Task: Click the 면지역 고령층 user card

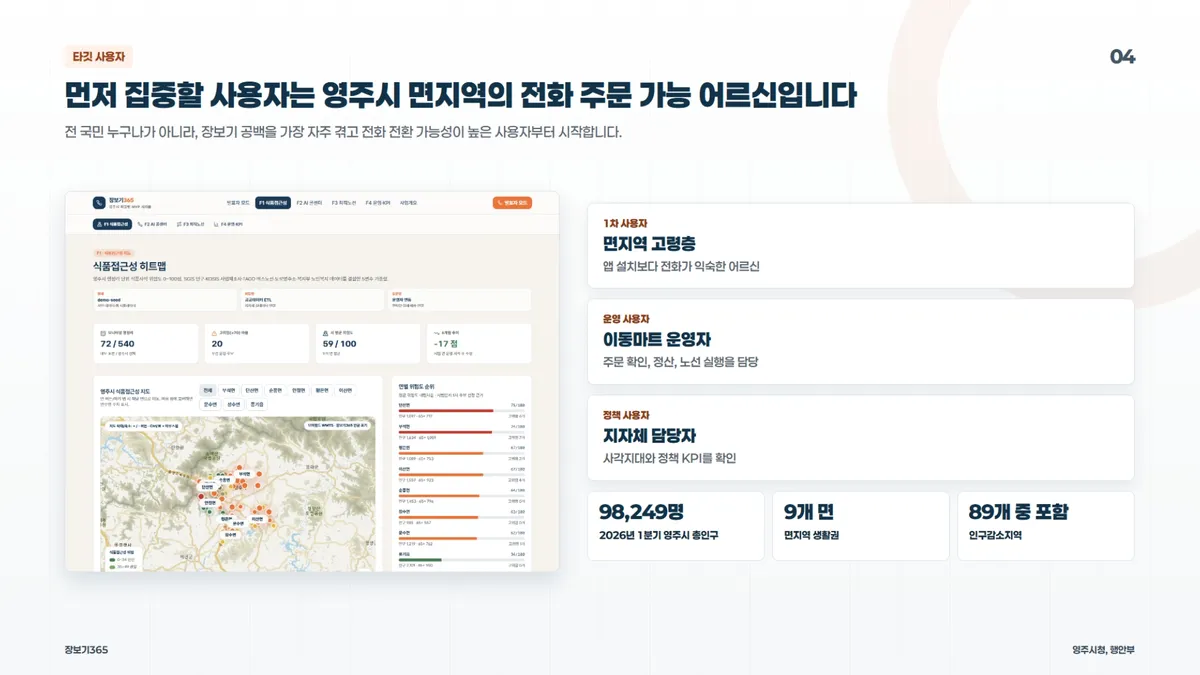Action: pos(861,245)
